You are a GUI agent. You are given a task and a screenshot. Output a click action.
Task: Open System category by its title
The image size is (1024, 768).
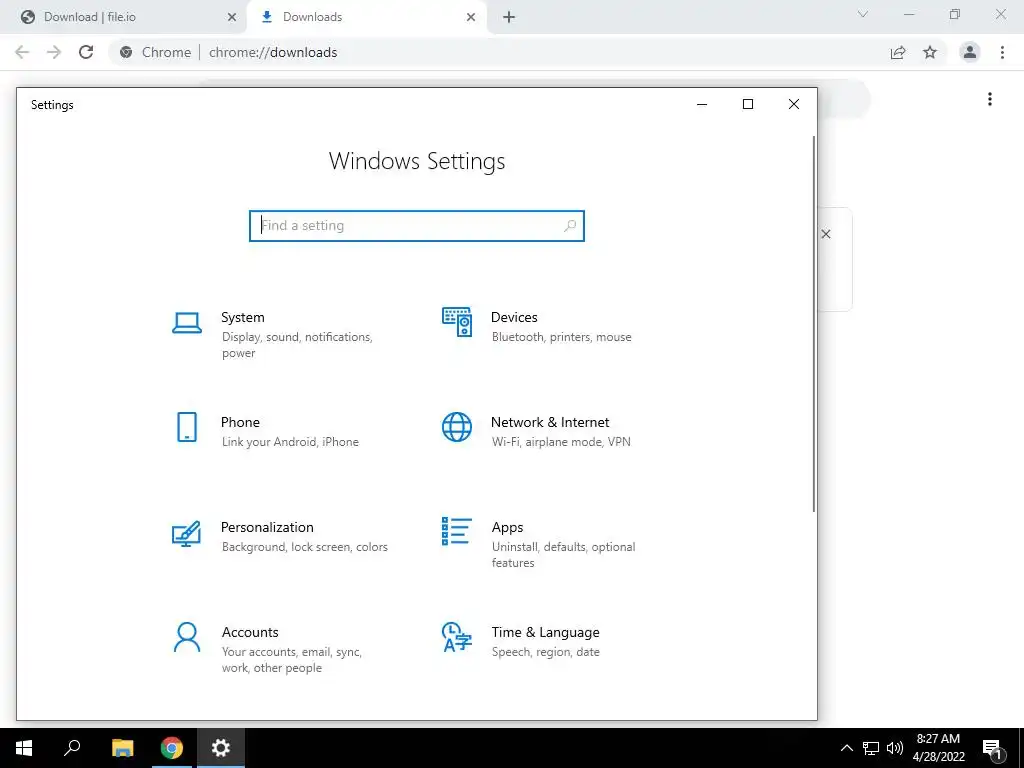(242, 317)
